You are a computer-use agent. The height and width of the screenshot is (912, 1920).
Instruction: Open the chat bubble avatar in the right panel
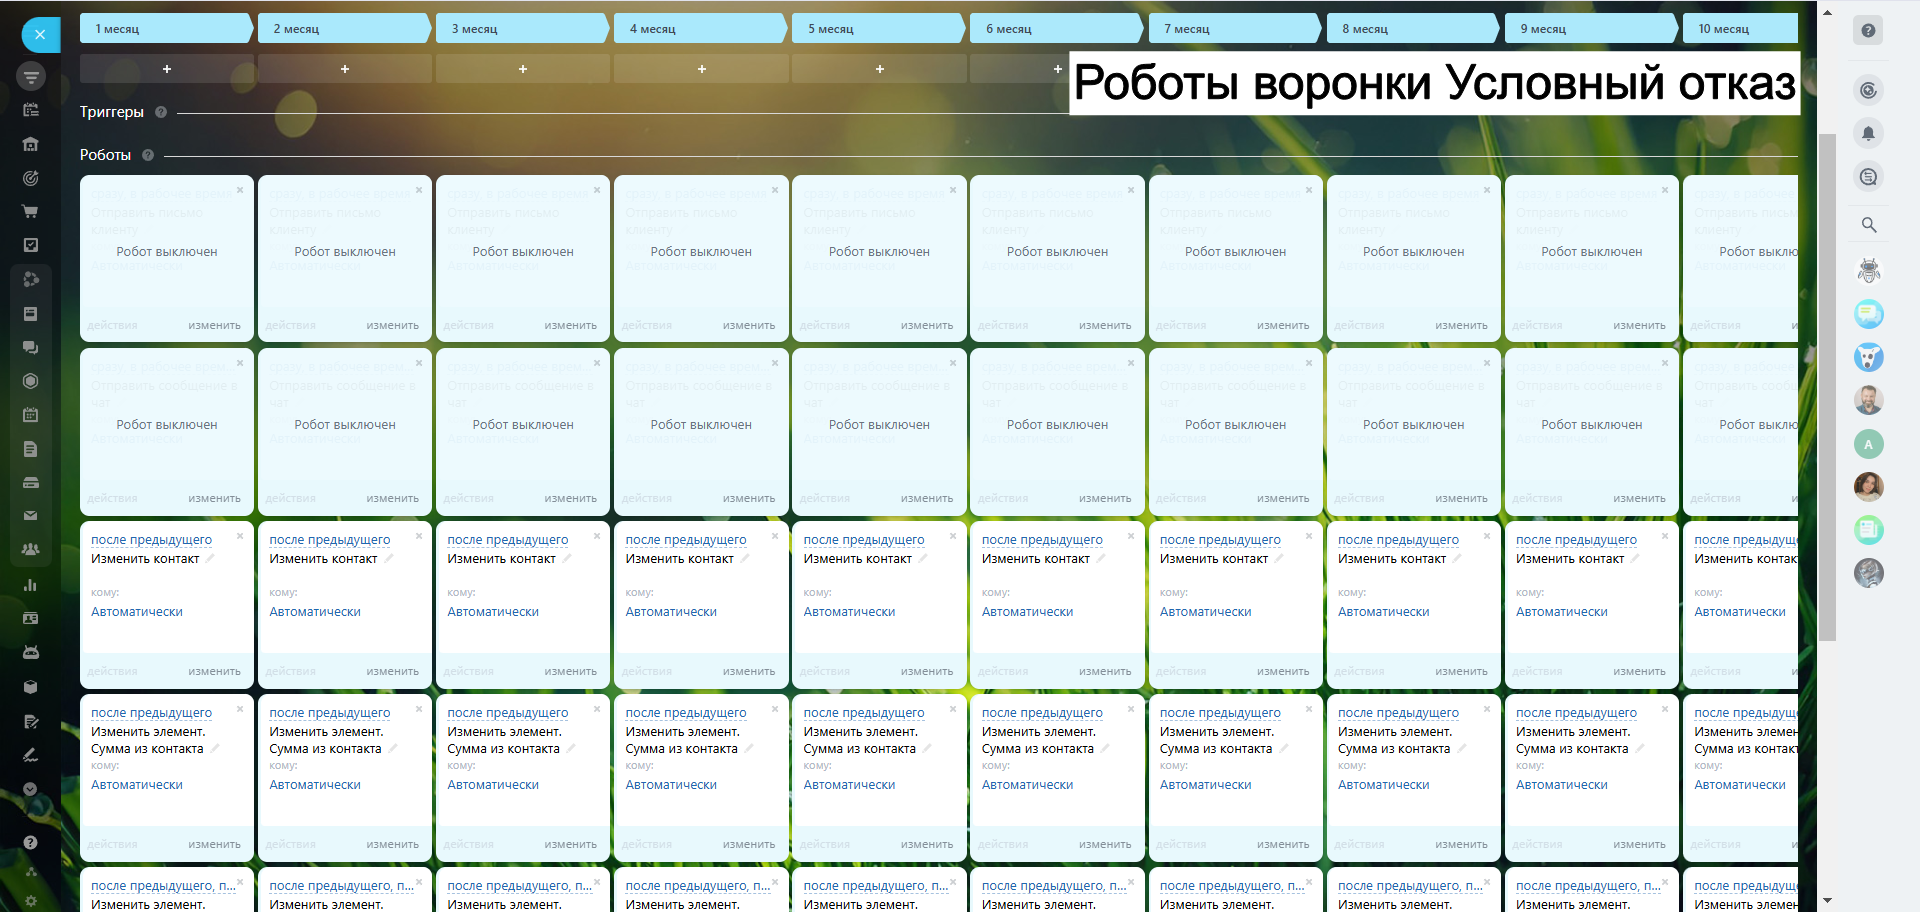pyautogui.click(x=1868, y=314)
